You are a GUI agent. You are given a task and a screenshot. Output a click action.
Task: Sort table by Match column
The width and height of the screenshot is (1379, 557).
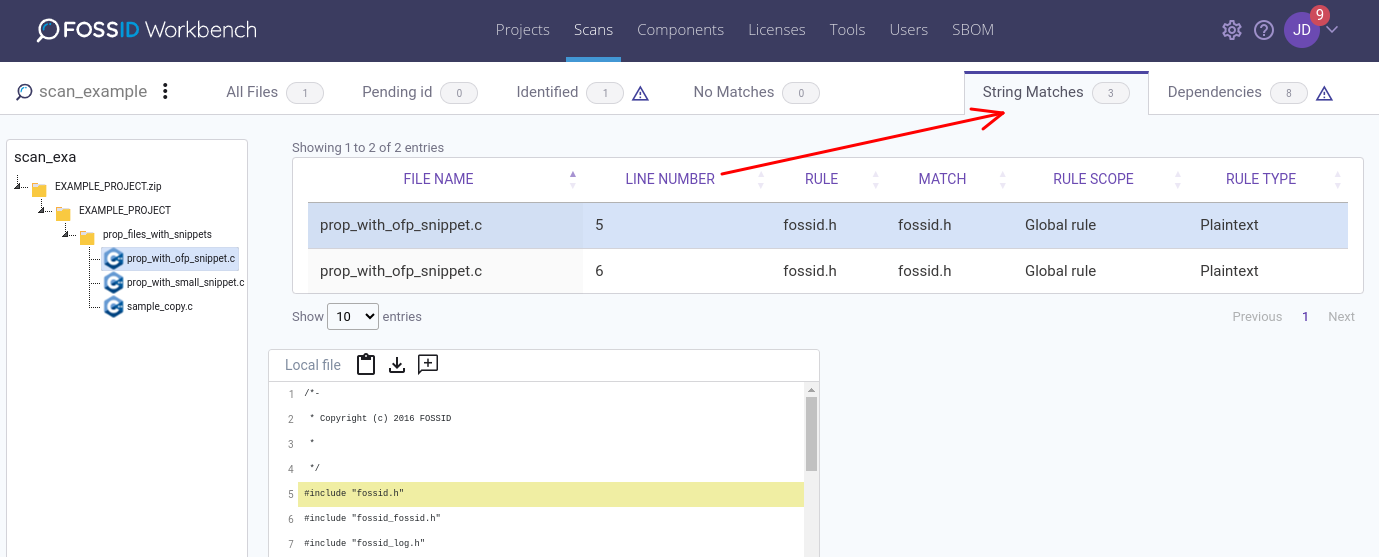942,179
